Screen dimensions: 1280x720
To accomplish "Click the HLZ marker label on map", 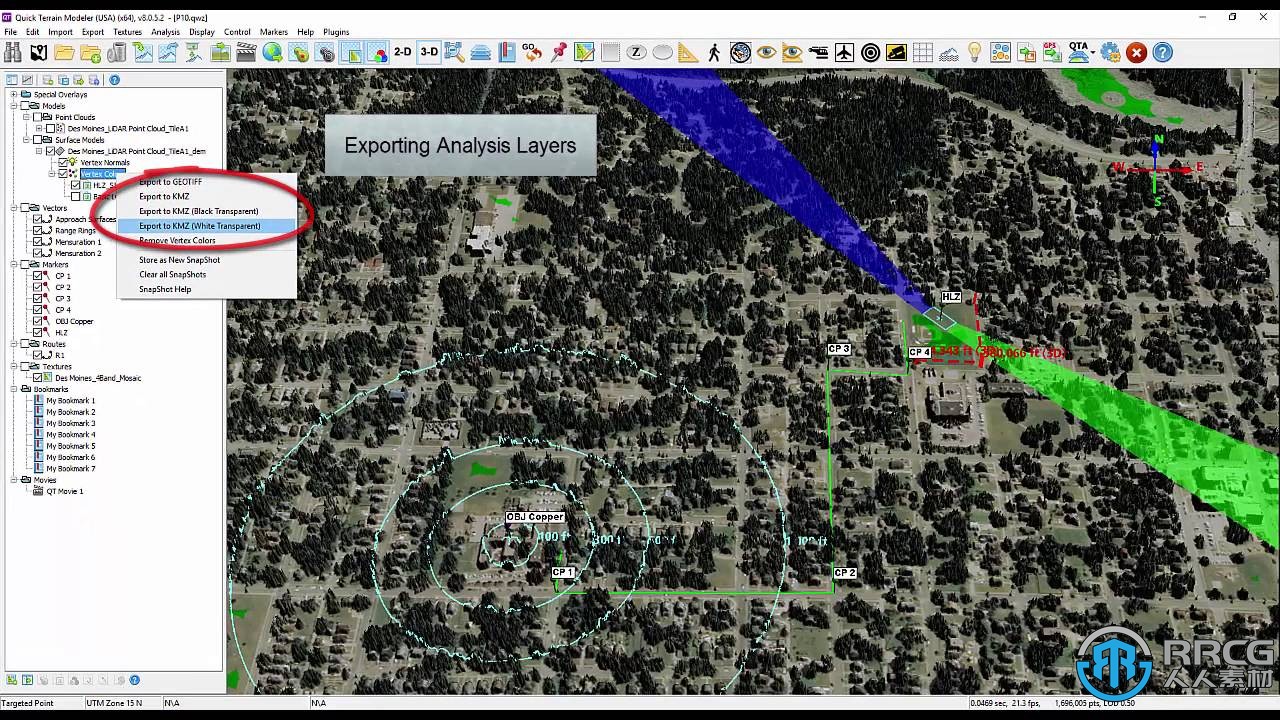I will point(951,297).
